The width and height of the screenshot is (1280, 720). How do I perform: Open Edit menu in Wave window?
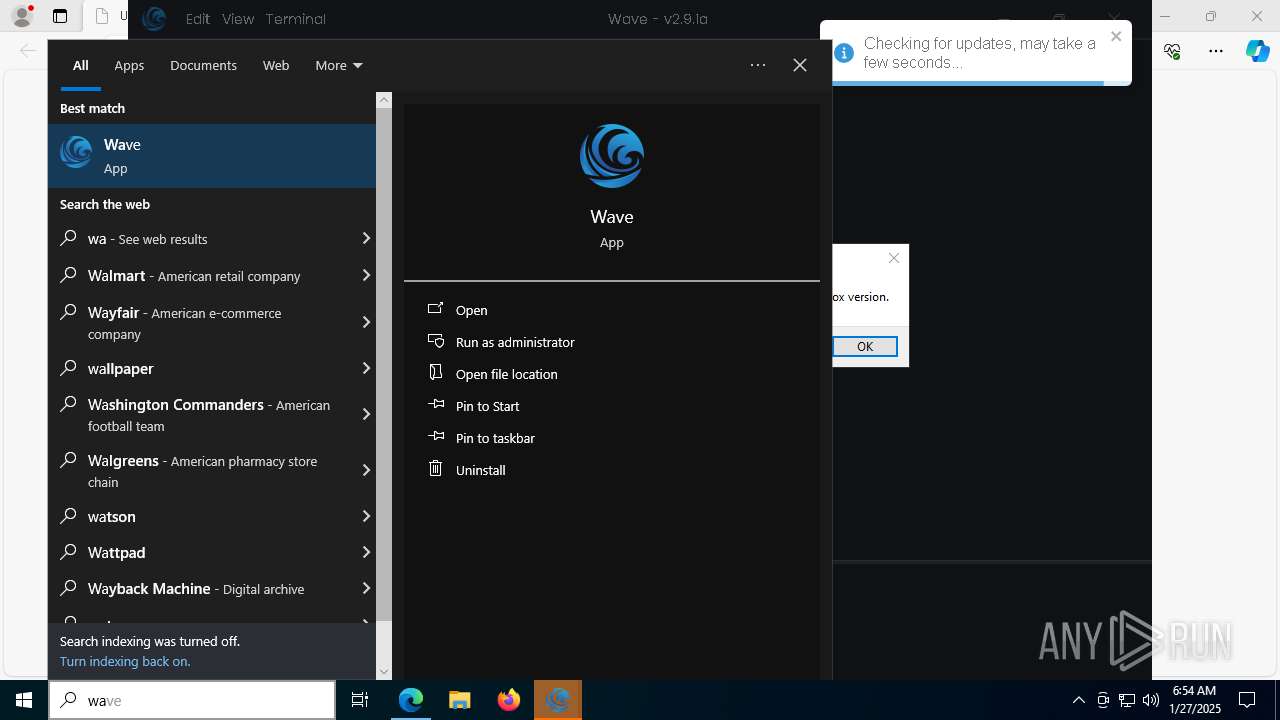[x=198, y=19]
